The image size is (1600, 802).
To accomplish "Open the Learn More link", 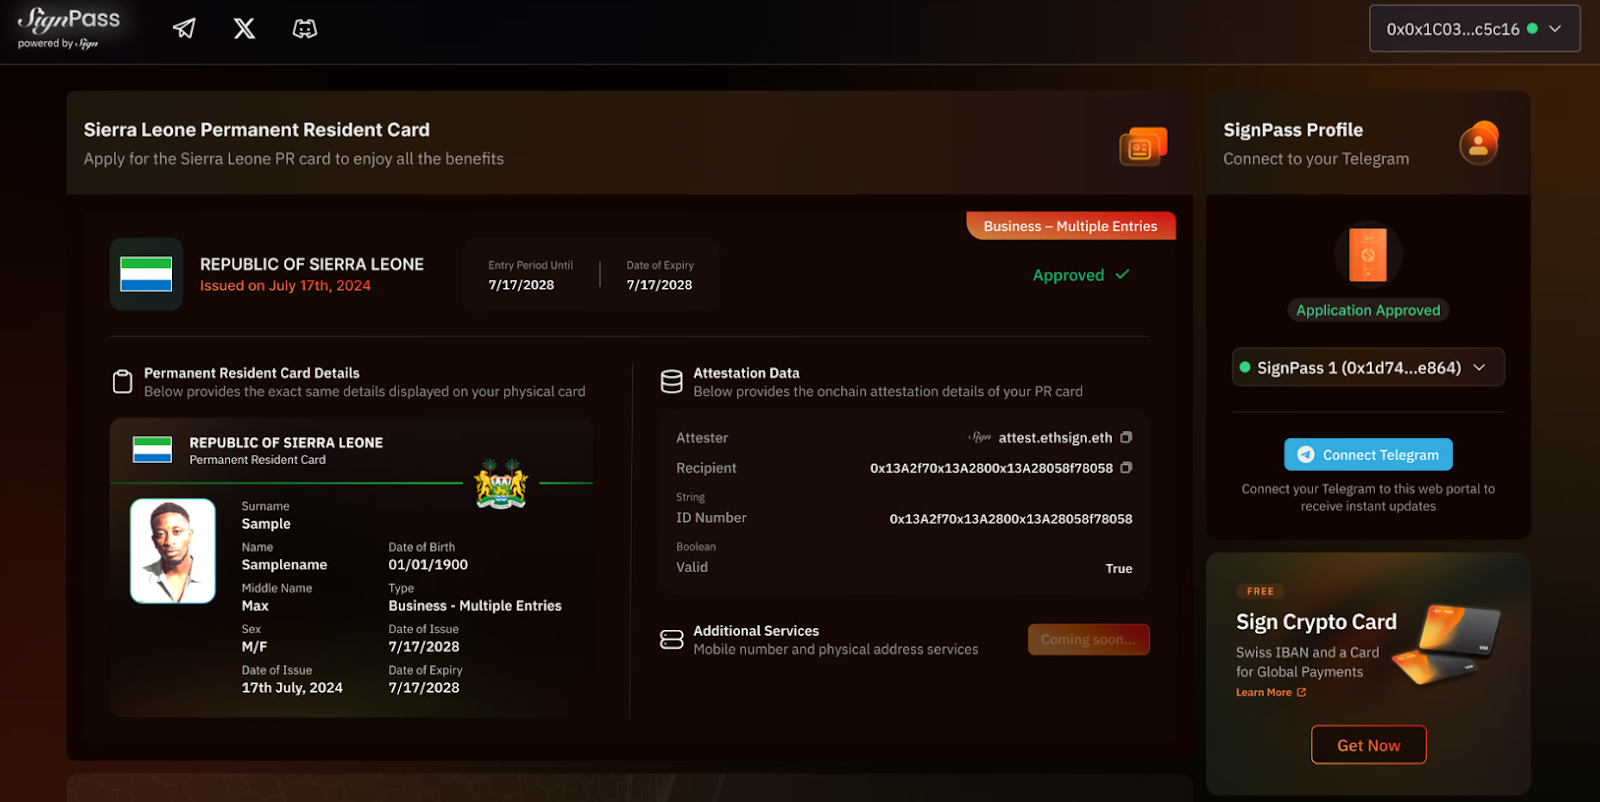I will tap(1270, 692).
